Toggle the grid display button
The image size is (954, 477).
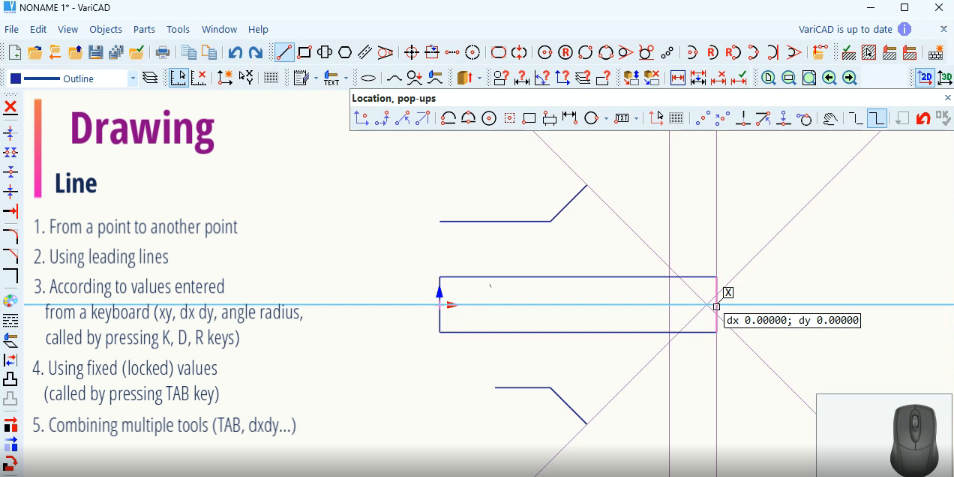click(271, 78)
